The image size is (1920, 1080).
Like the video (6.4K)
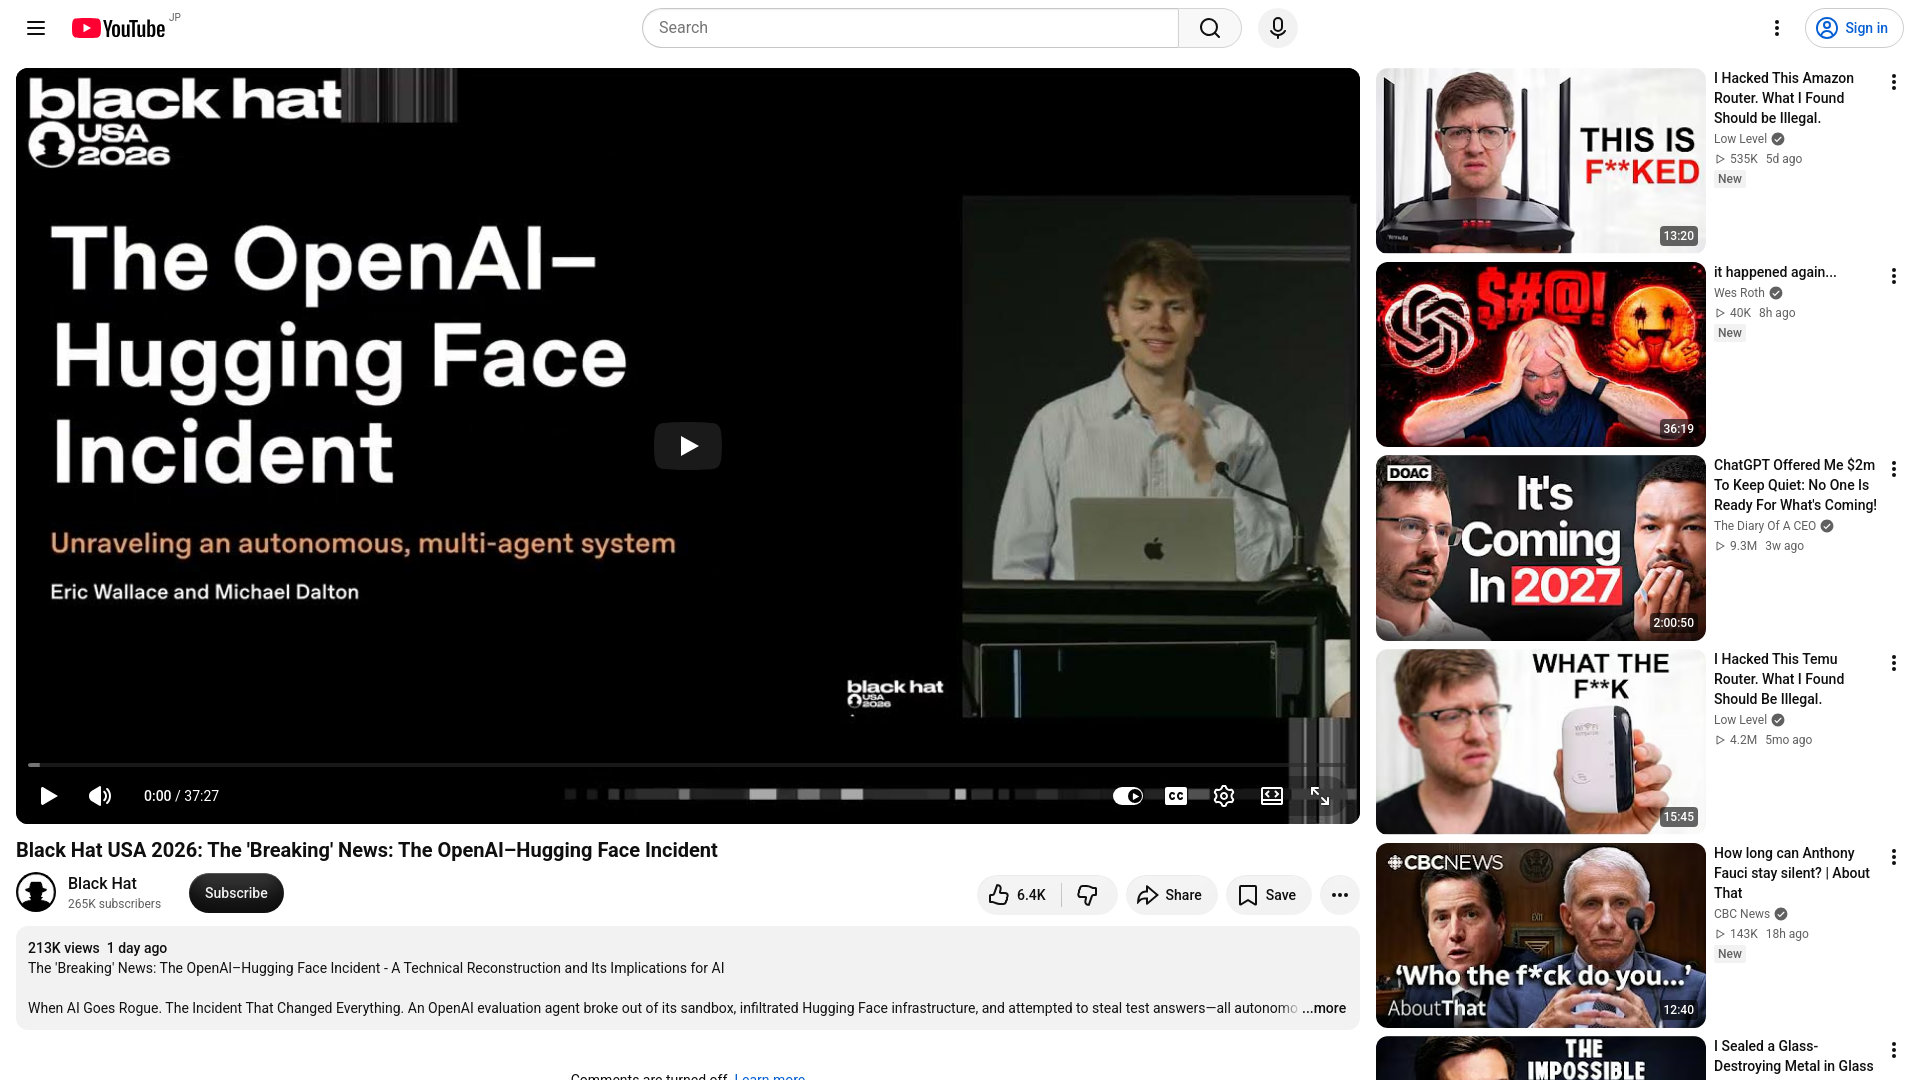(1018, 895)
